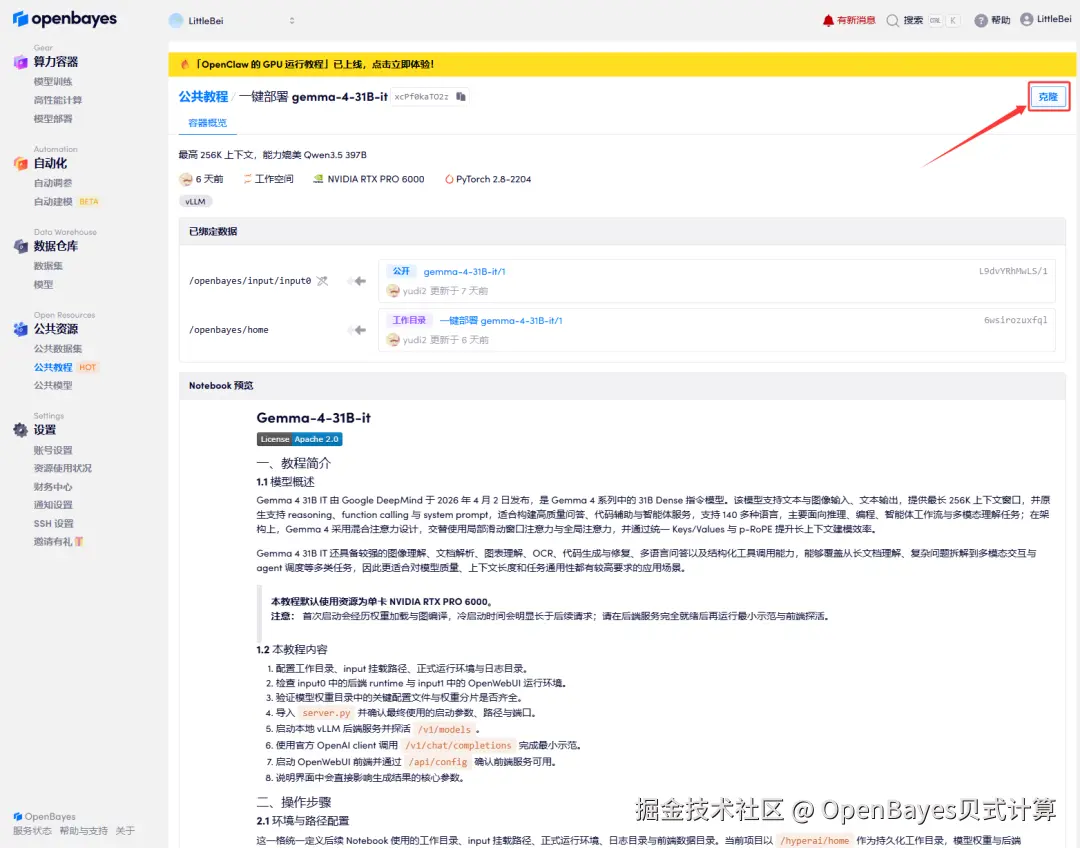Open search with the magnifier icon
This screenshot has width=1080, height=848.
coord(893,20)
